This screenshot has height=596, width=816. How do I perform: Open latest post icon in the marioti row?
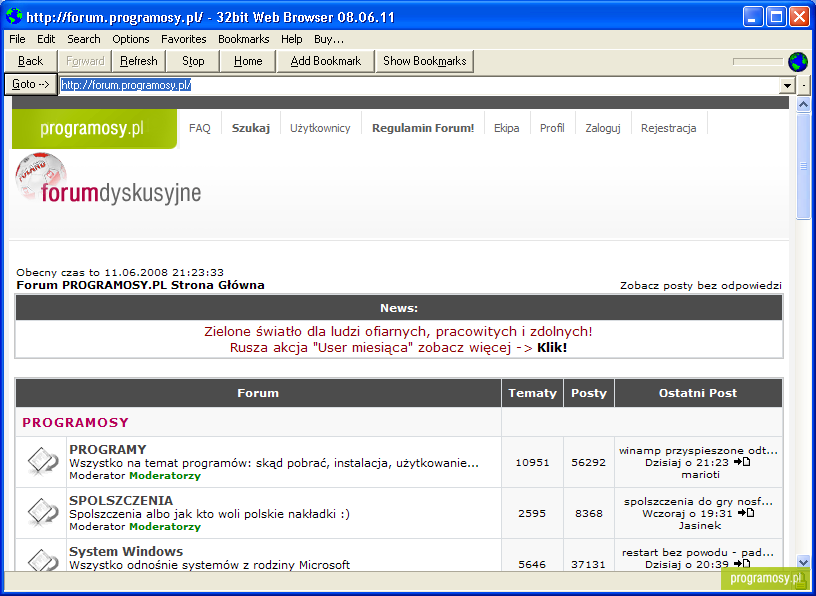click(x=743, y=462)
